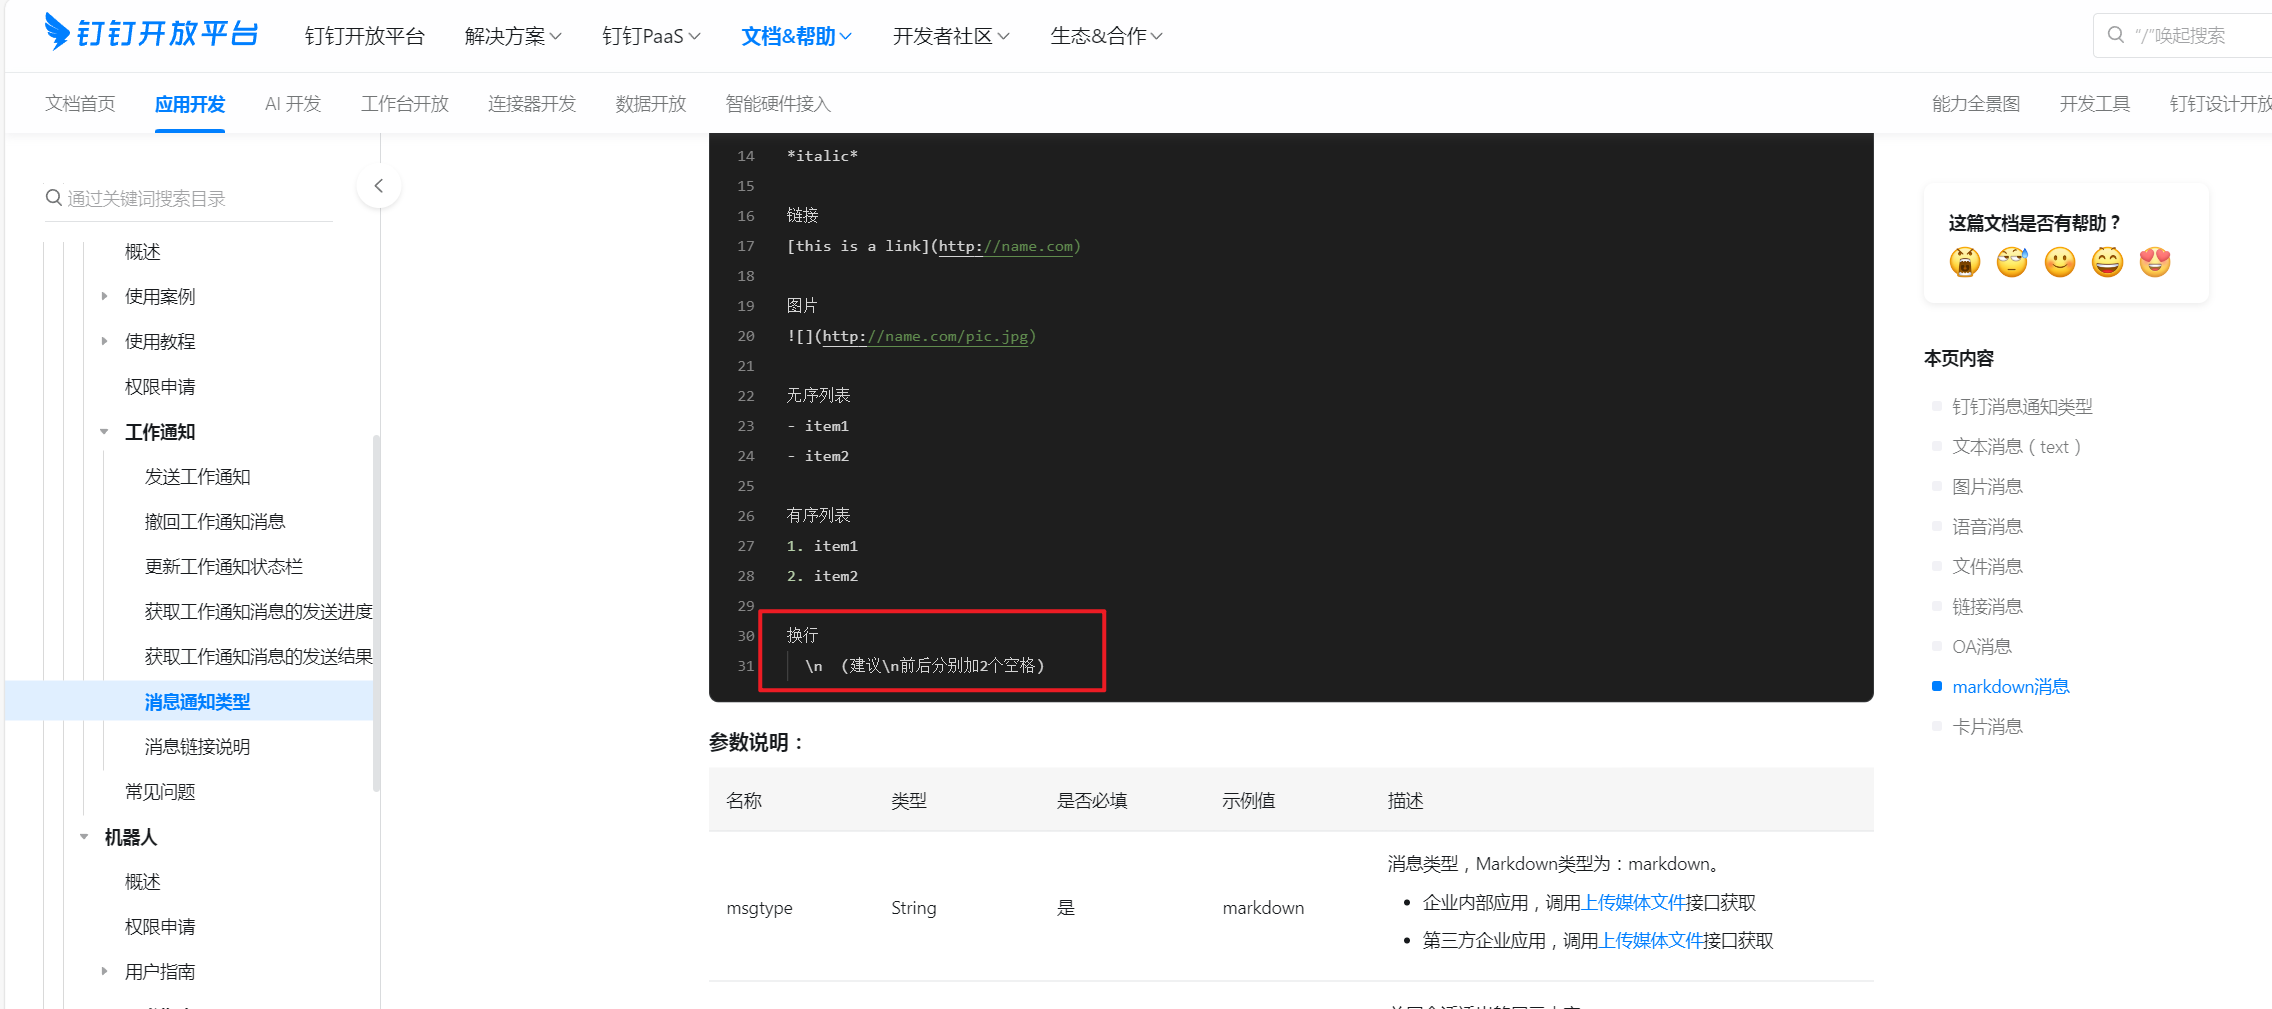The height and width of the screenshot is (1009, 2272).
Task: Open 发送工作通知 in sidebar
Action: point(197,476)
